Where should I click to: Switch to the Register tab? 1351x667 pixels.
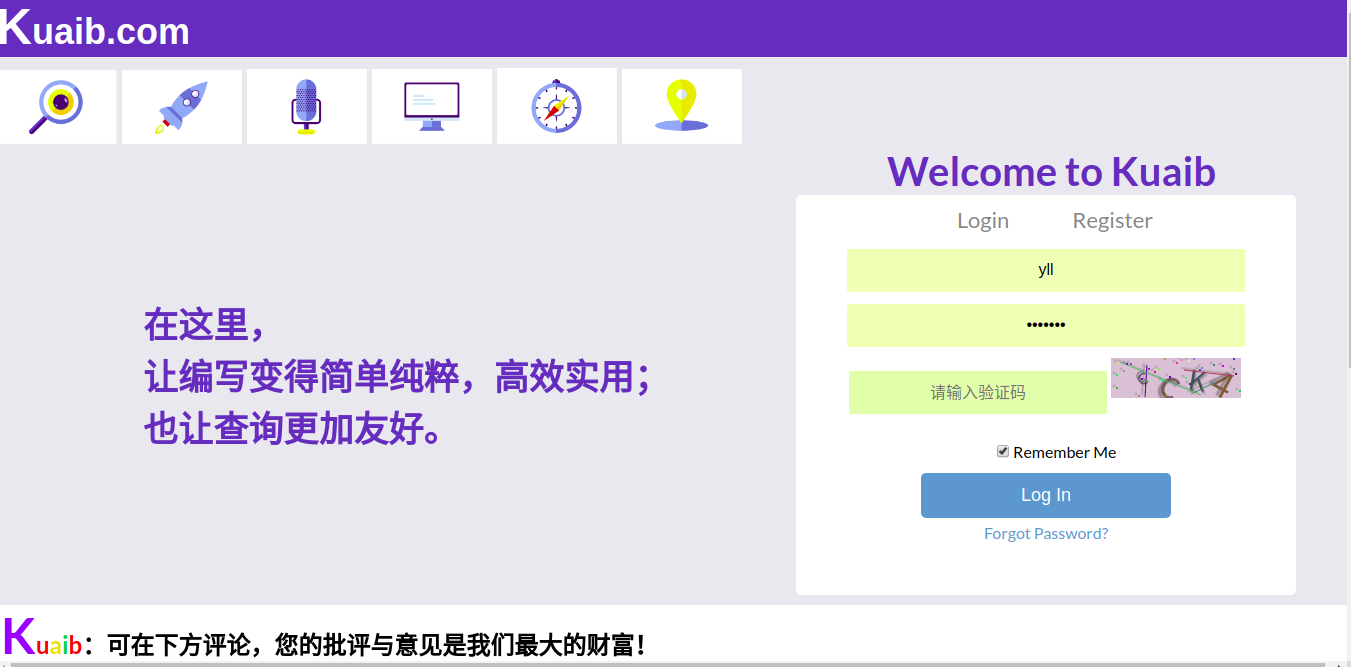(1112, 220)
